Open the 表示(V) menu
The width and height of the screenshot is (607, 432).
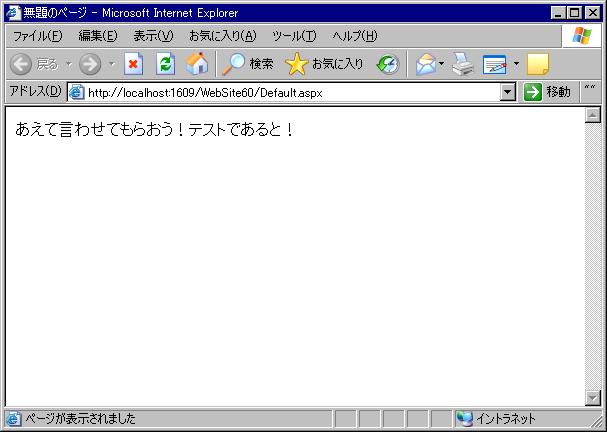coord(153,36)
